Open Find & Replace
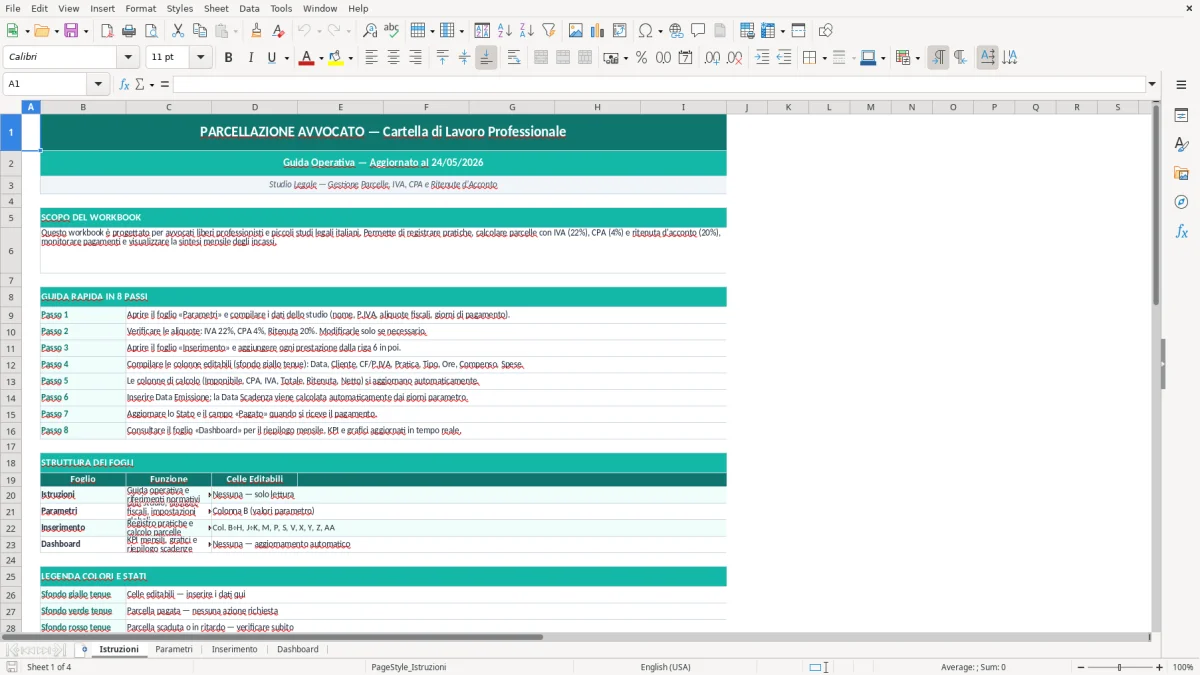 (x=370, y=31)
